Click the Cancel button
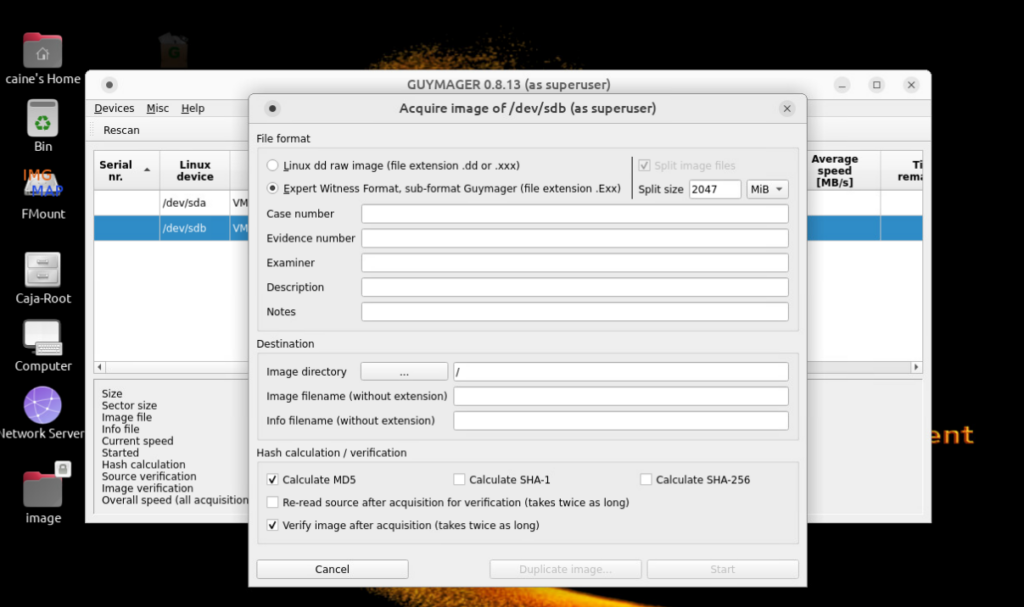This screenshot has width=1024, height=607. point(332,569)
